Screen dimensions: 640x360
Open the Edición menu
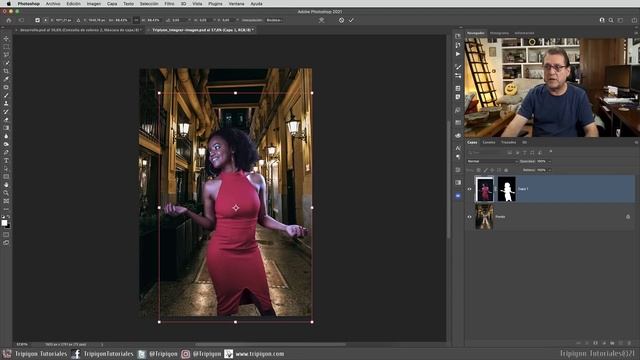(73, 4)
